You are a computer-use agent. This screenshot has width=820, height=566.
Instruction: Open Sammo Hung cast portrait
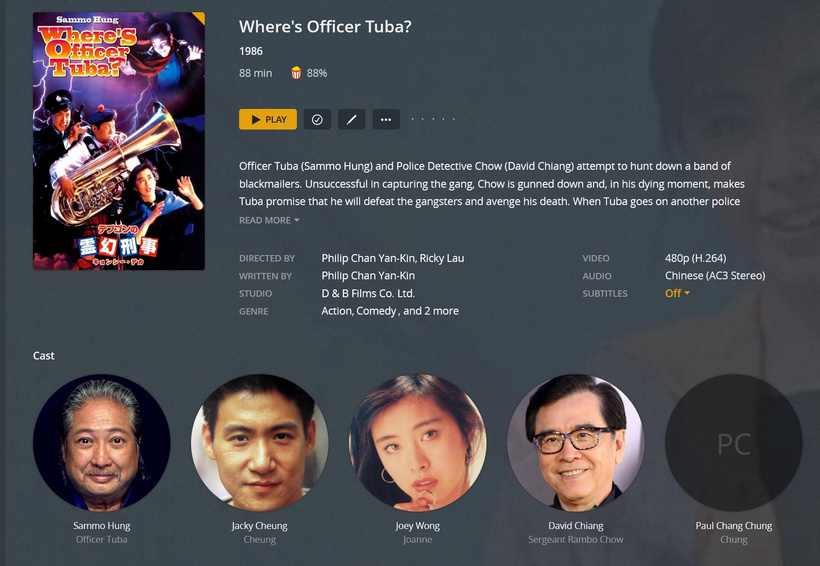point(101,443)
